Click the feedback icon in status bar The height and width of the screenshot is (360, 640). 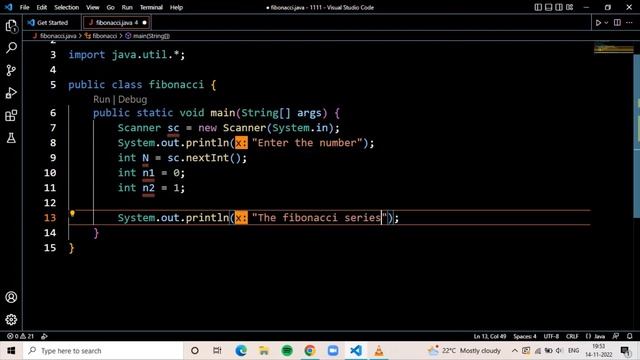(x=616, y=336)
